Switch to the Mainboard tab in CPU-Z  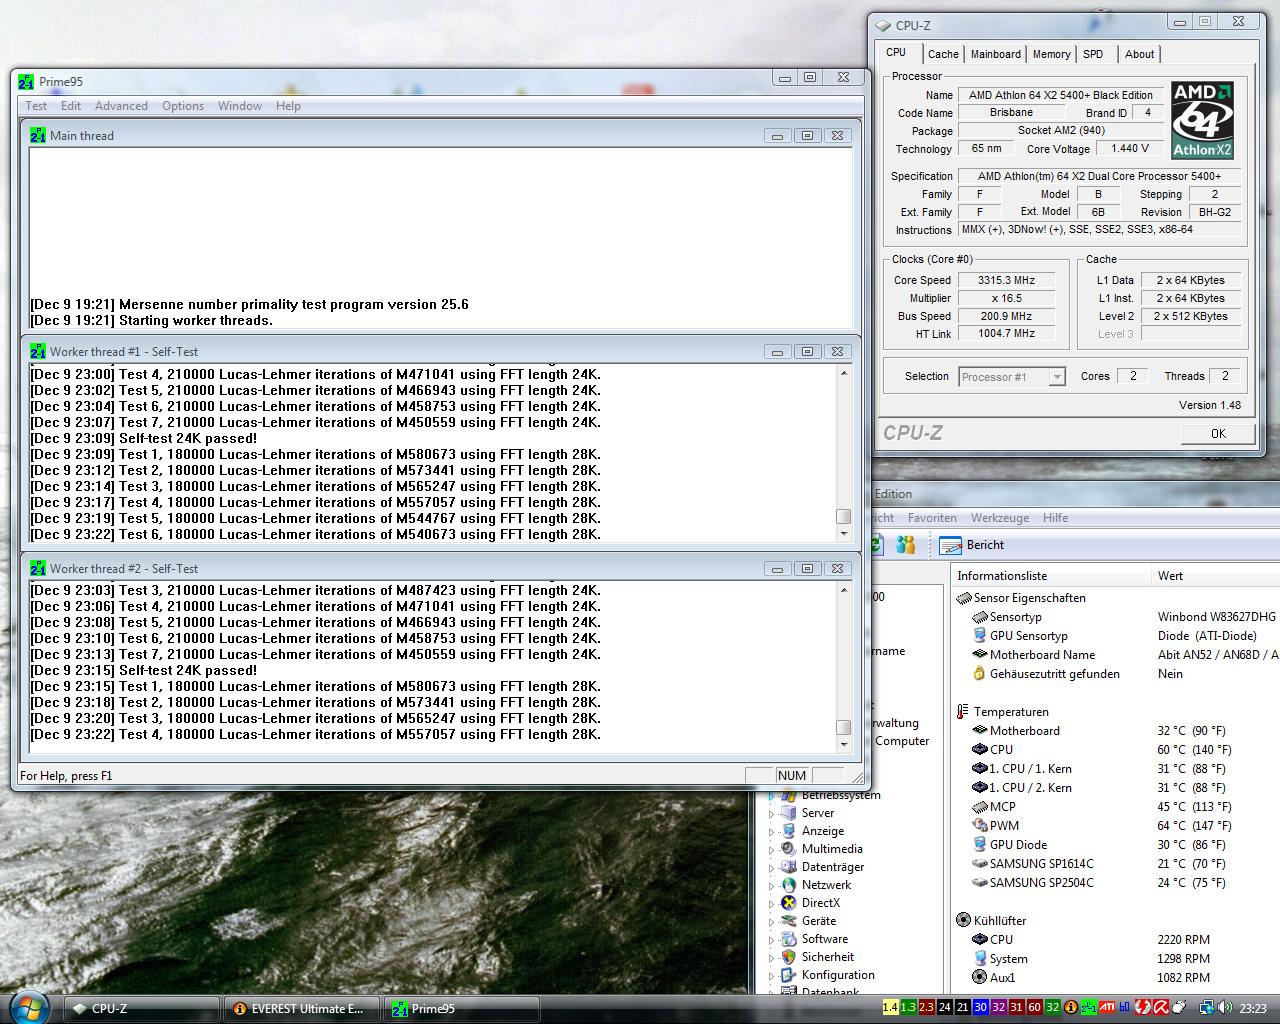995,54
